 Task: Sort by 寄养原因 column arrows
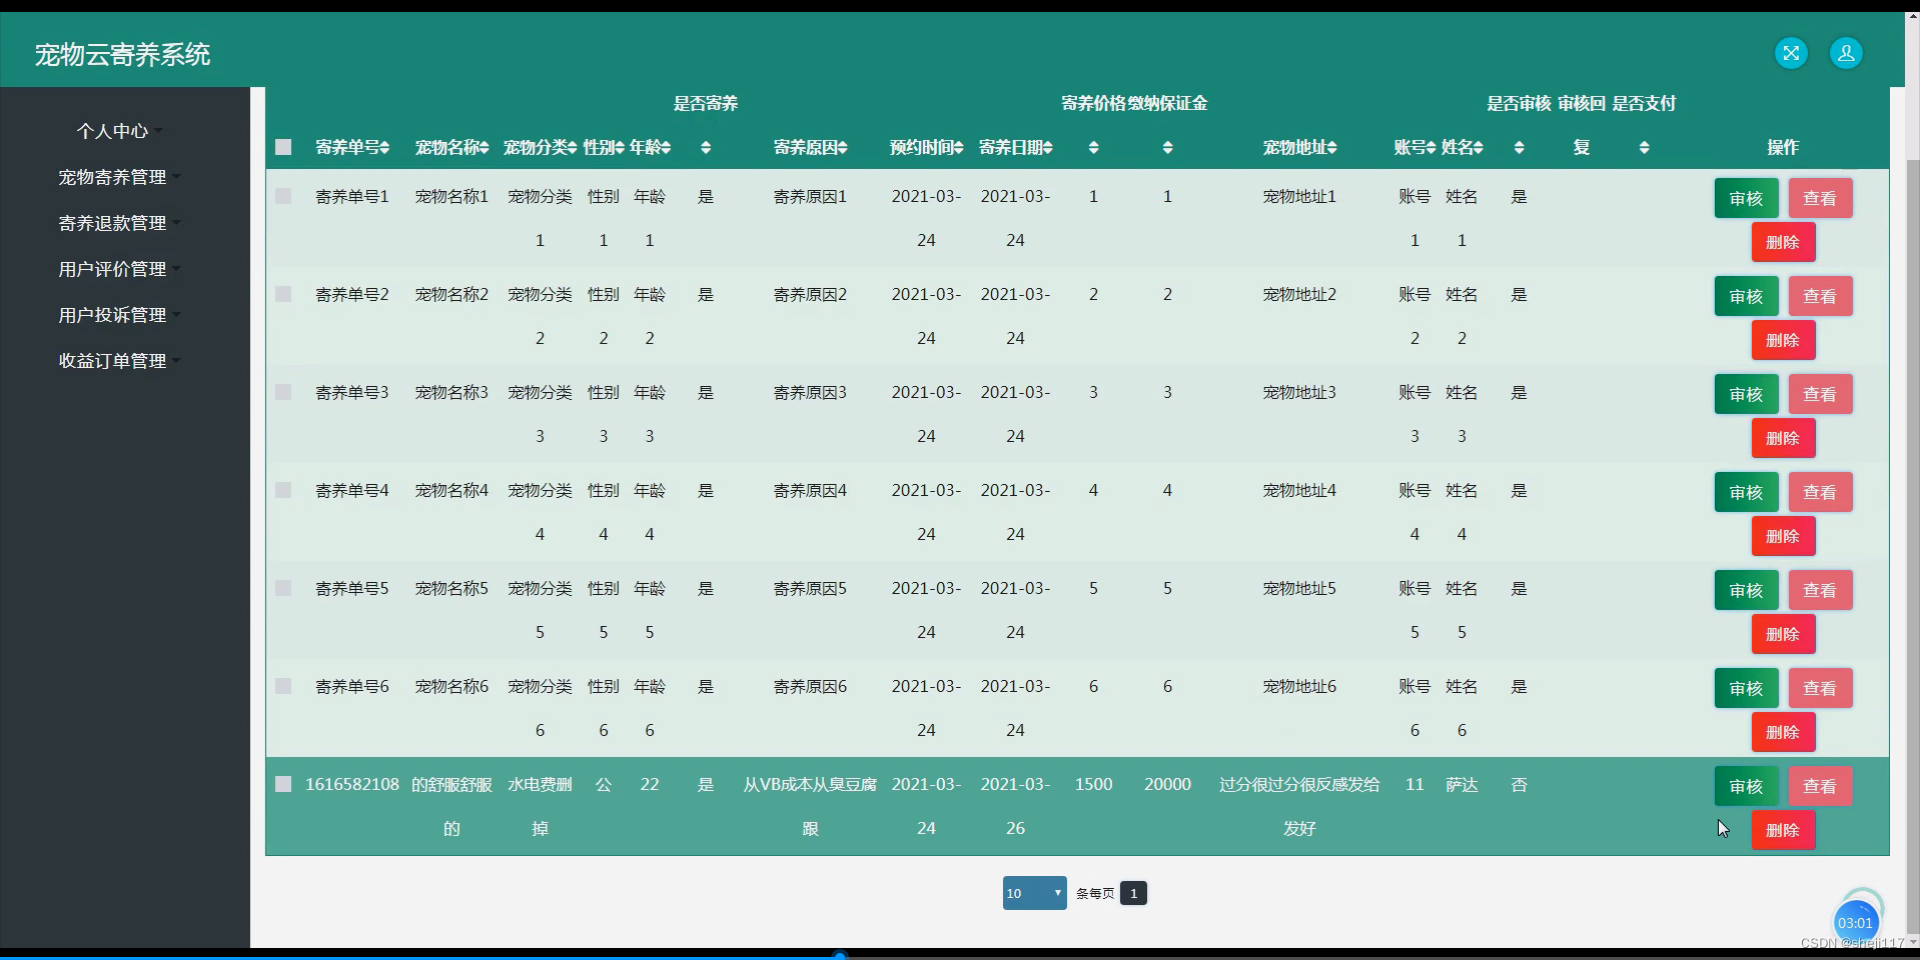tap(843, 148)
